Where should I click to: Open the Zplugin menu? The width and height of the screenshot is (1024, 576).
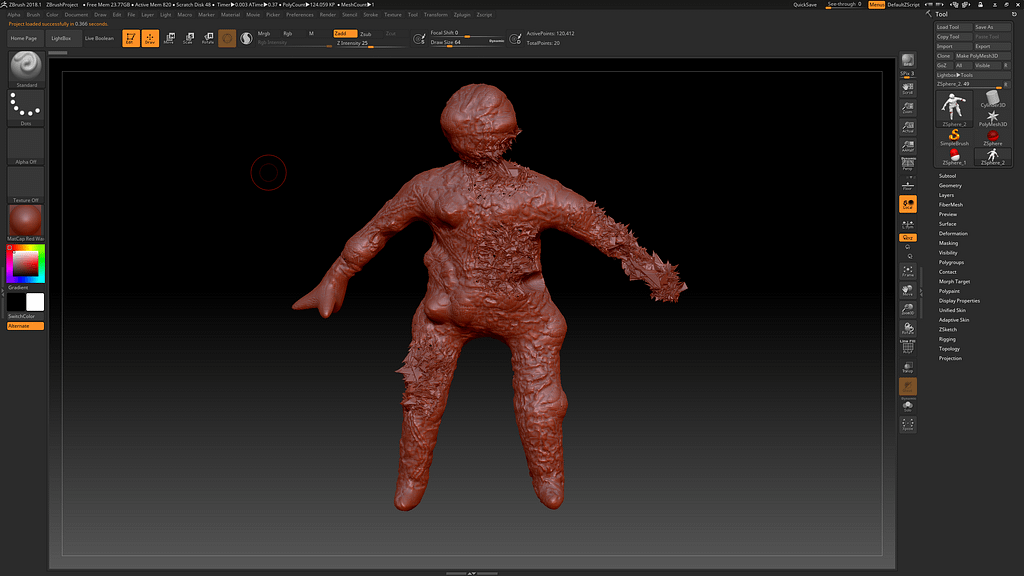coord(462,15)
